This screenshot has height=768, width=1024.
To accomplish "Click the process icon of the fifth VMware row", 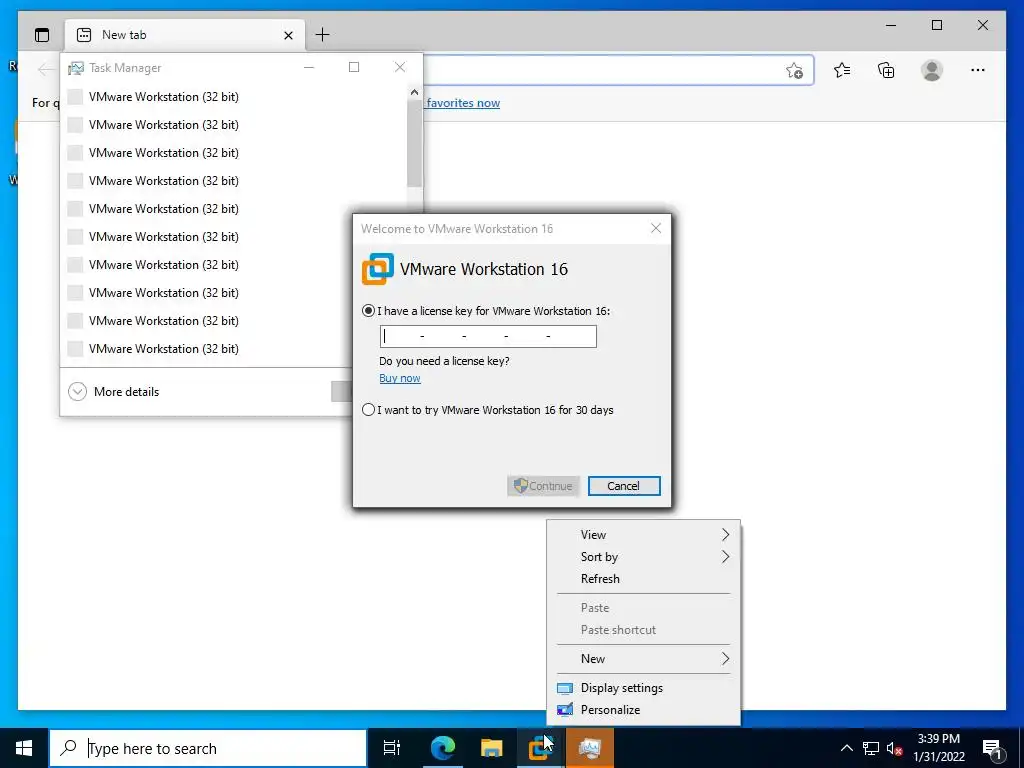I will pyautogui.click(x=75, y=209).
